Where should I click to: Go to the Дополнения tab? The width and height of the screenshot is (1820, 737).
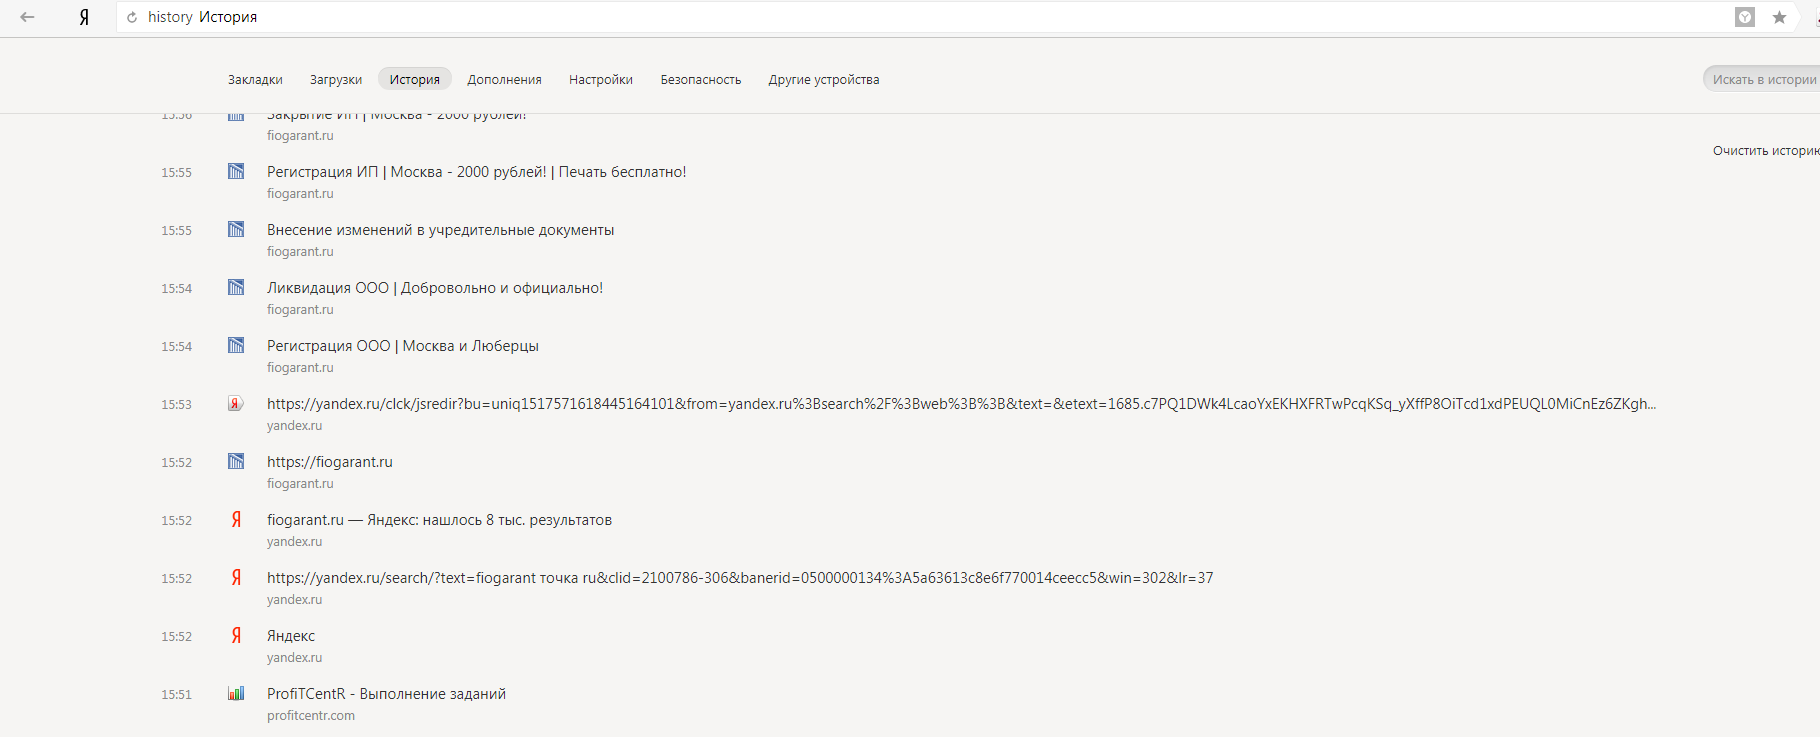point(504,80)
